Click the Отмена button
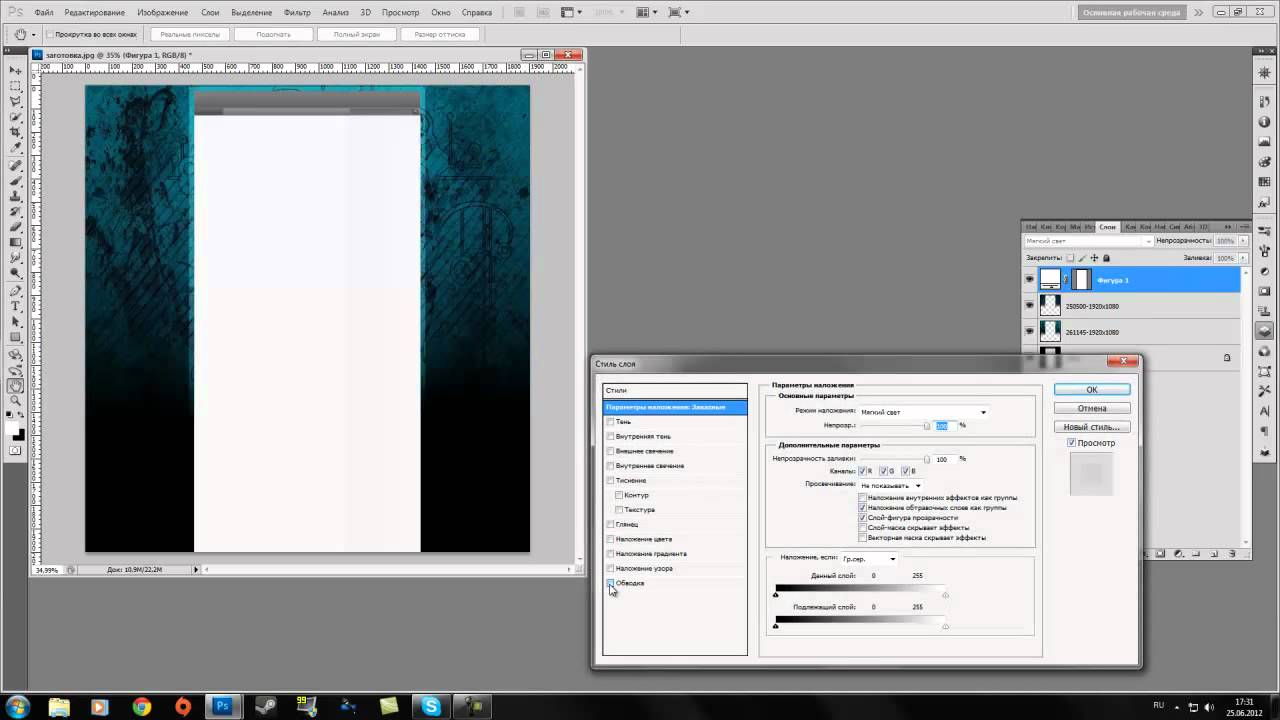This screenshot has height=720, width=1280. (x=1092, y=408)
